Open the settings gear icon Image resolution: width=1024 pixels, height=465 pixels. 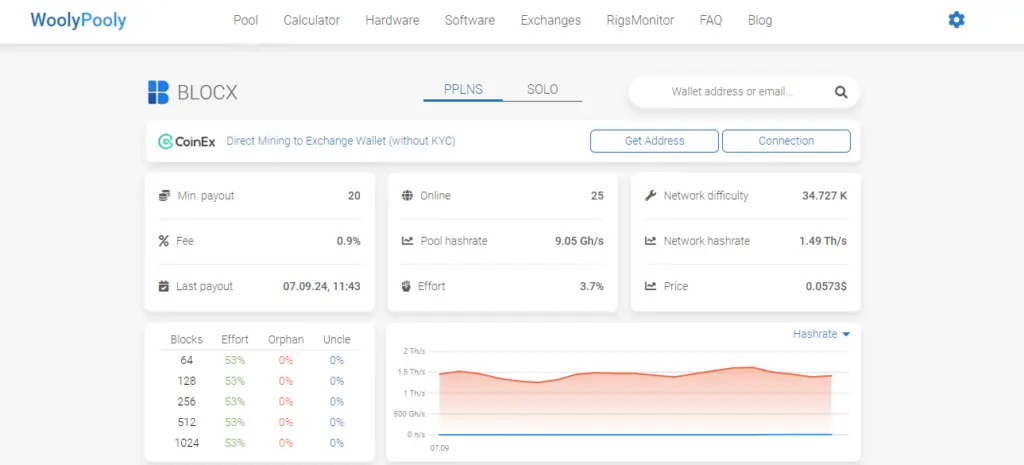pyautogui.click(x=956, y=20)
